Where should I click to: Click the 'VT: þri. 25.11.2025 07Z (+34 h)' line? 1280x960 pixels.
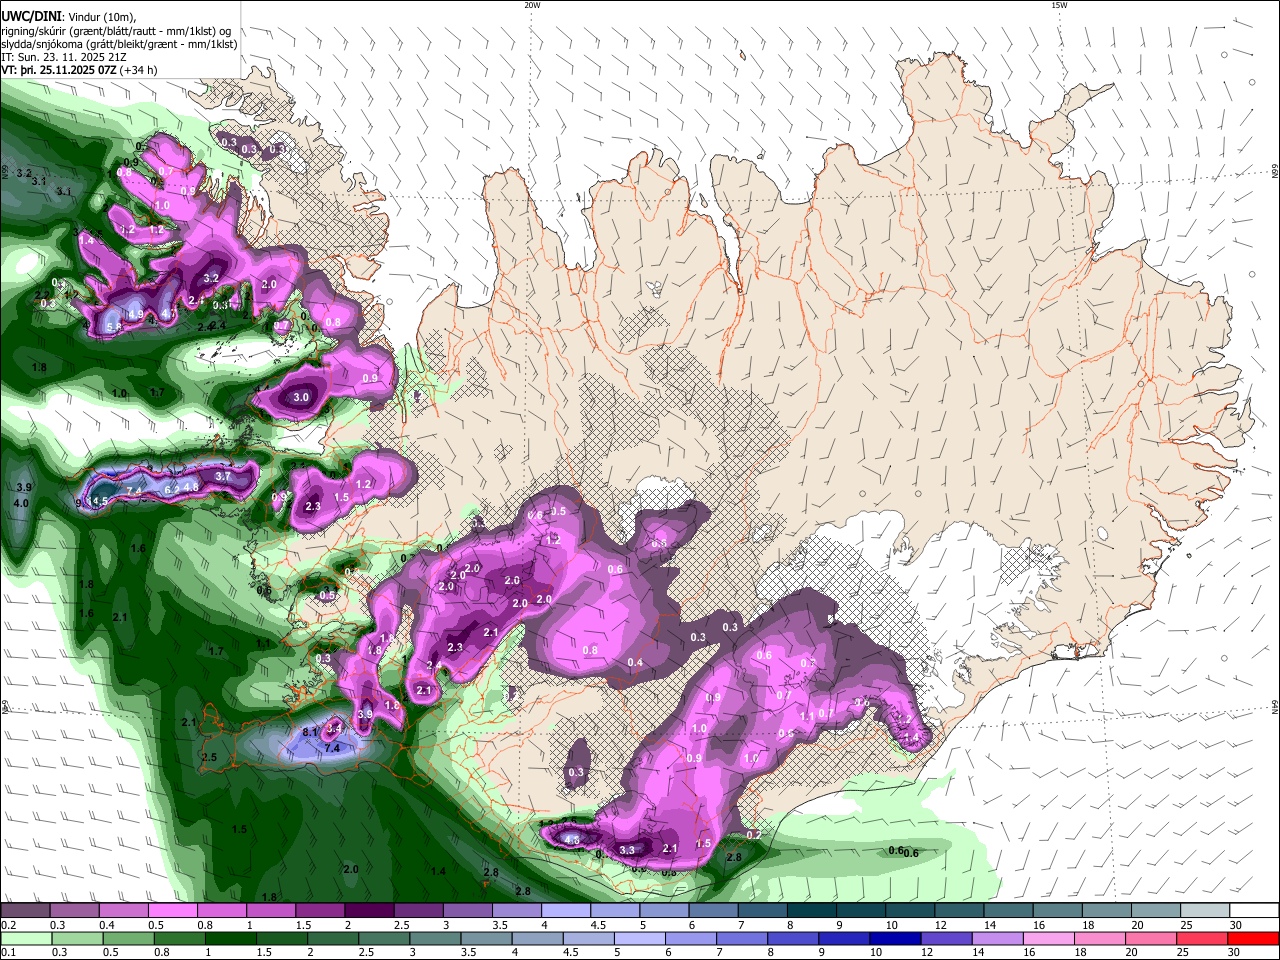79,70
